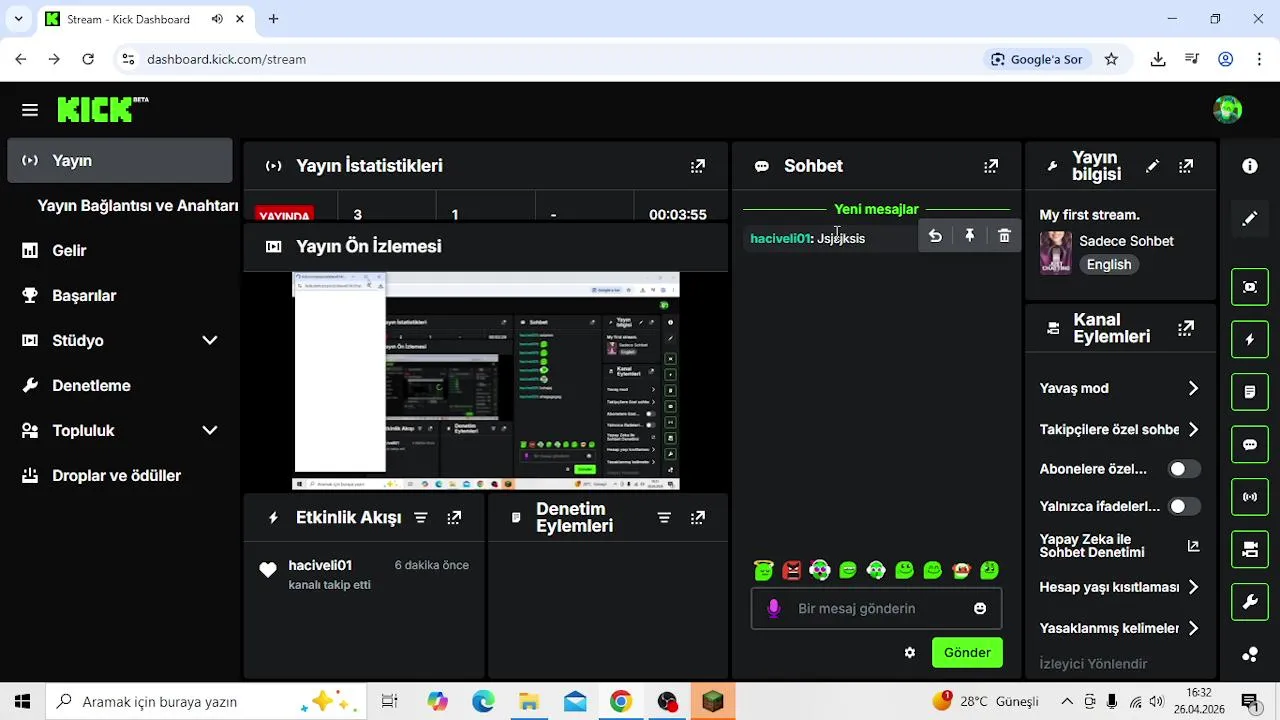Open Yasaklanmış kelimeler options arrow
This screenshot has height=720, width=1280.
tap(1193, 628)
